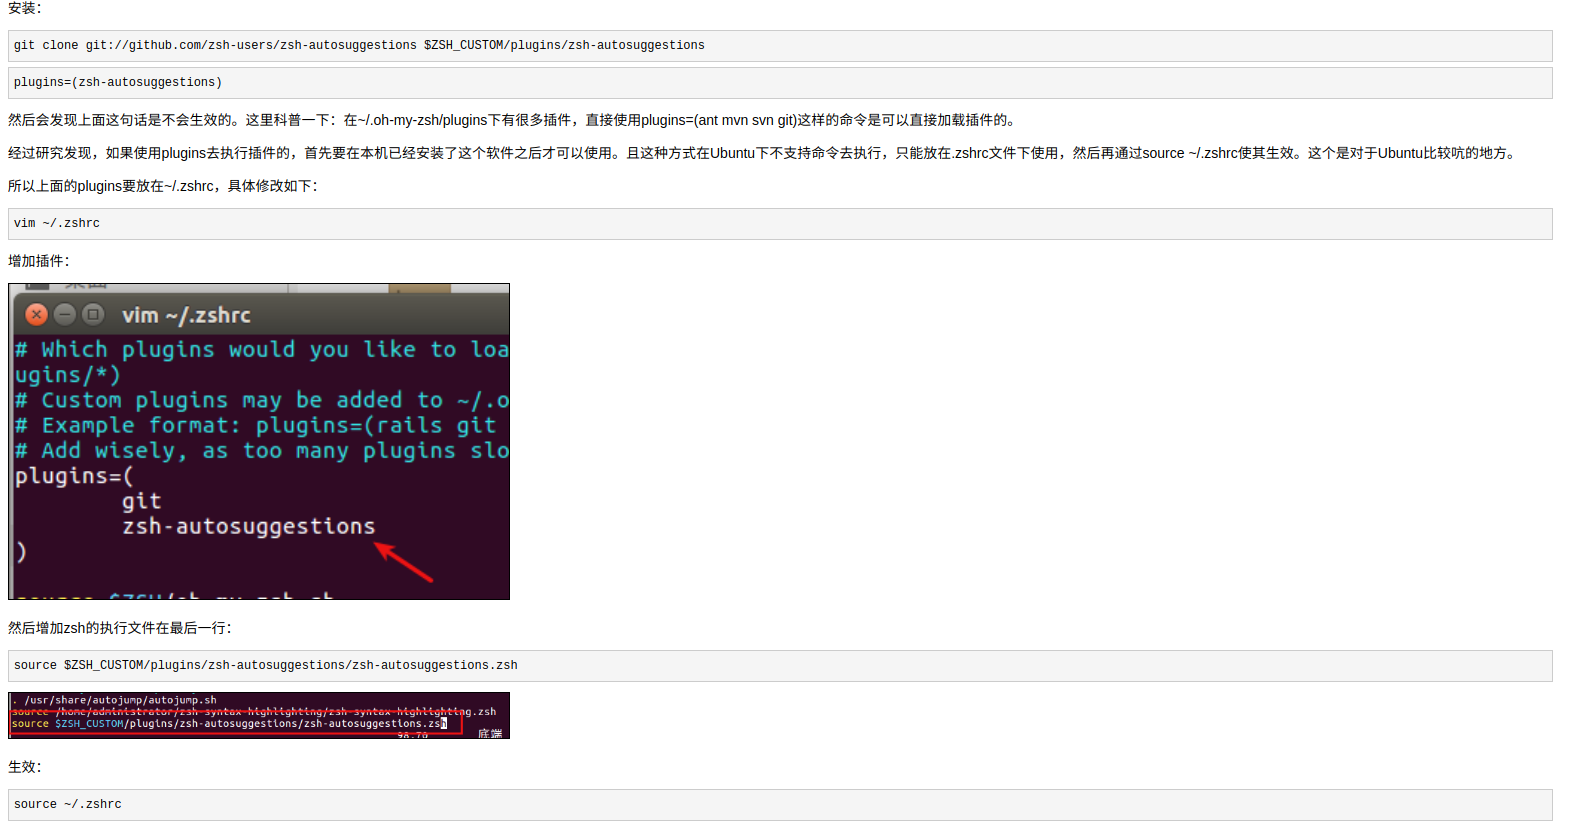
Task: Click the '安装:' heading text
Action: click(x=25, y=8)
